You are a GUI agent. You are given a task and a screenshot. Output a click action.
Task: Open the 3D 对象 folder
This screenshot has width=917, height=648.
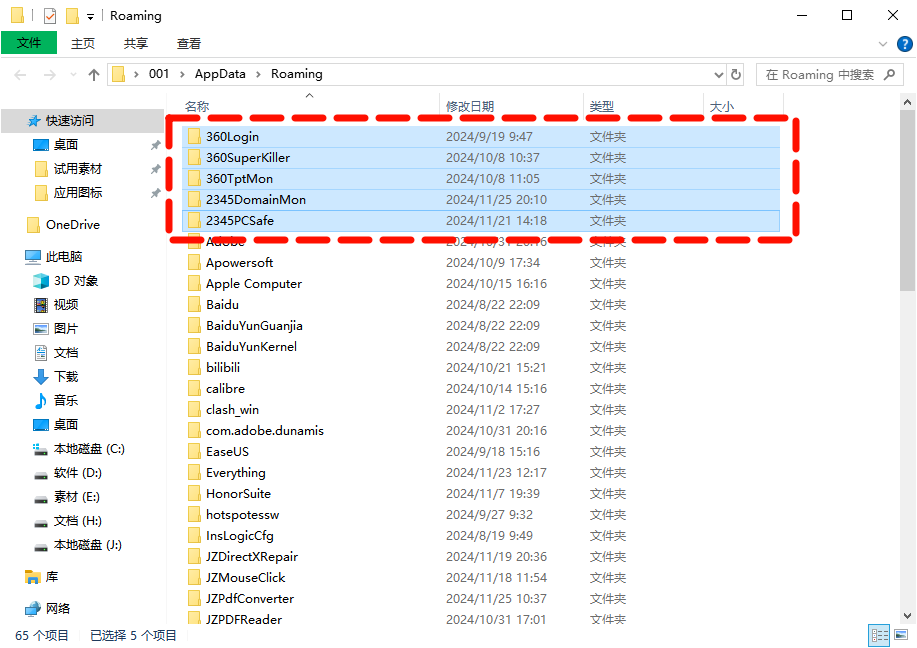click(x=75, y=281)
